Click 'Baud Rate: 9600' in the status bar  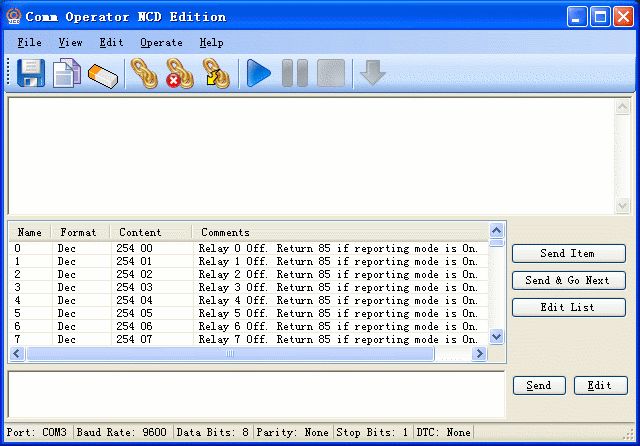122,433
